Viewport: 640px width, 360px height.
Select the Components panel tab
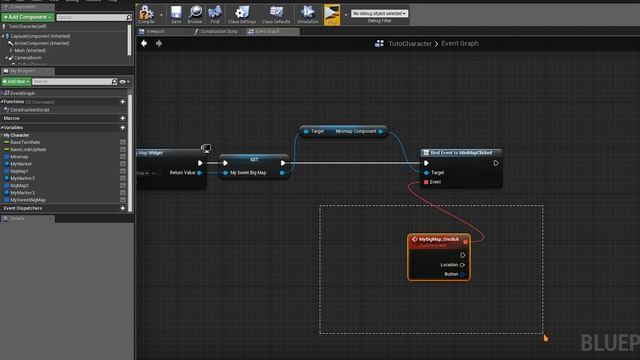pos(27,7)
